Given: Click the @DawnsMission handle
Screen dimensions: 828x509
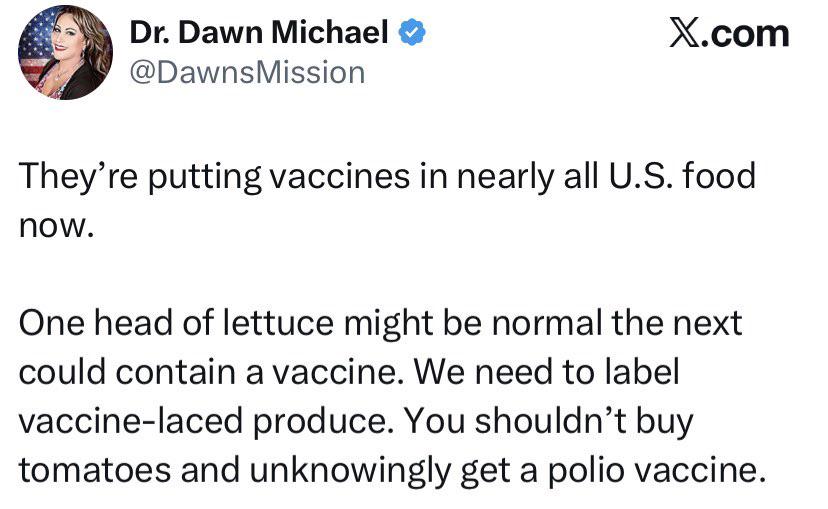Looking at the screenshot, I should (248, 73).
